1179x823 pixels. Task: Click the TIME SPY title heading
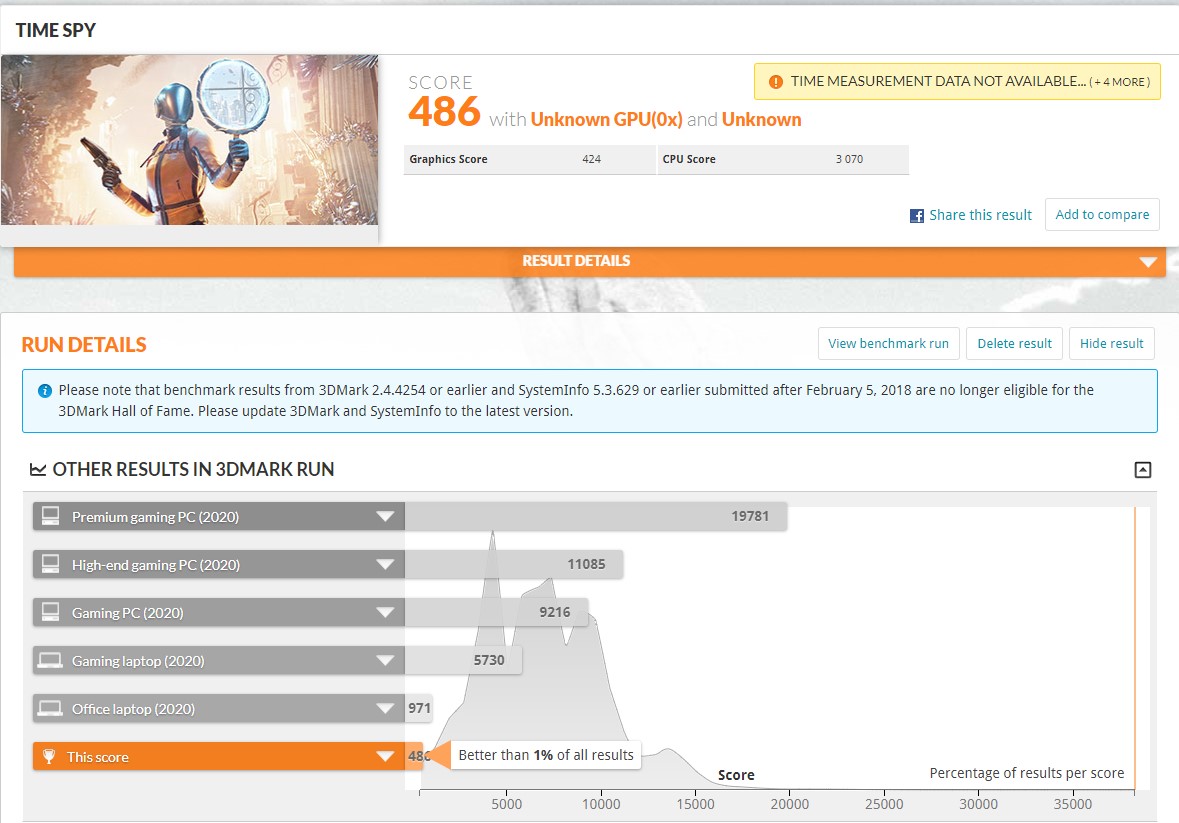coord(56,30)
